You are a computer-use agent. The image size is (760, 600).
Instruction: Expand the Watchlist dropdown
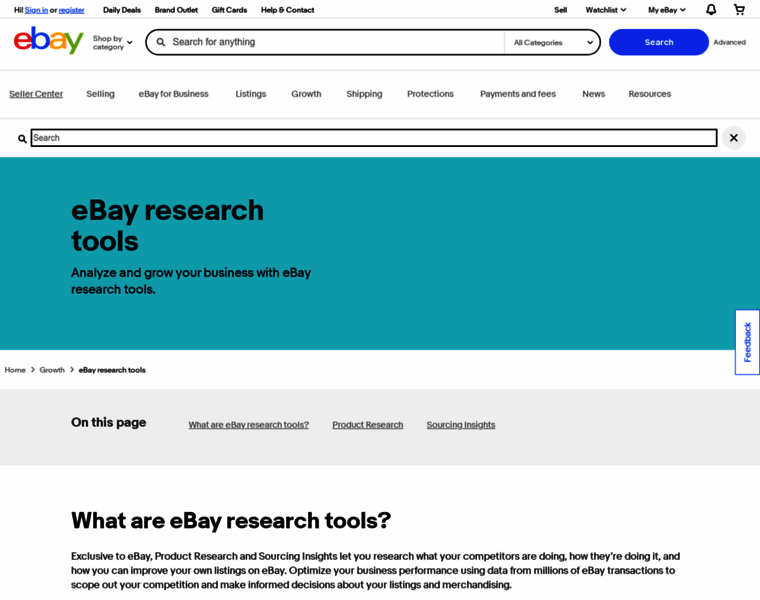[605, 10]
